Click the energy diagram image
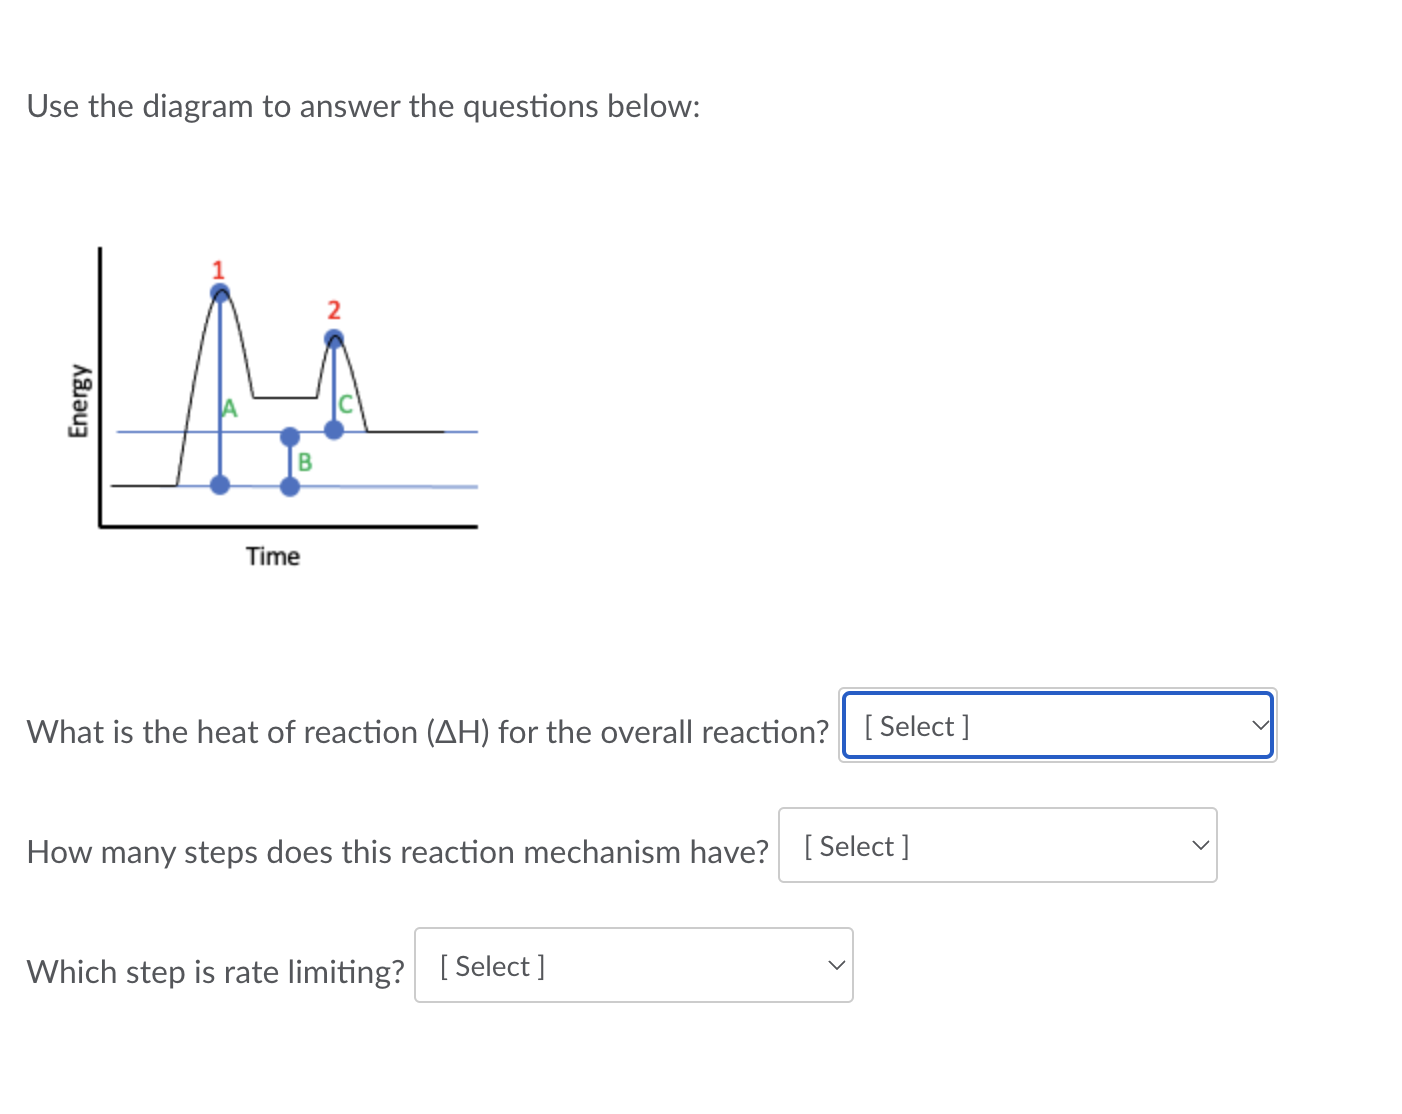 (x=272, y=408)
